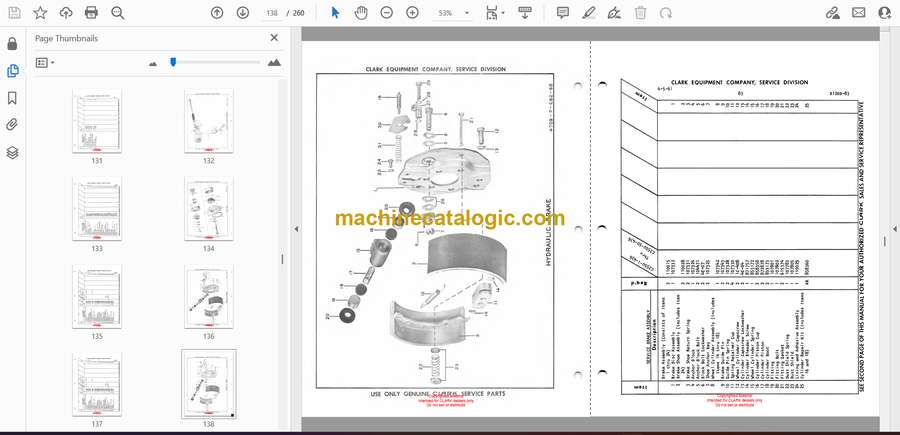Image resolution: width=900 pixels, height=435 pixels.
Task: Zoom in with the plus button
Action: (x=413, y=13)
